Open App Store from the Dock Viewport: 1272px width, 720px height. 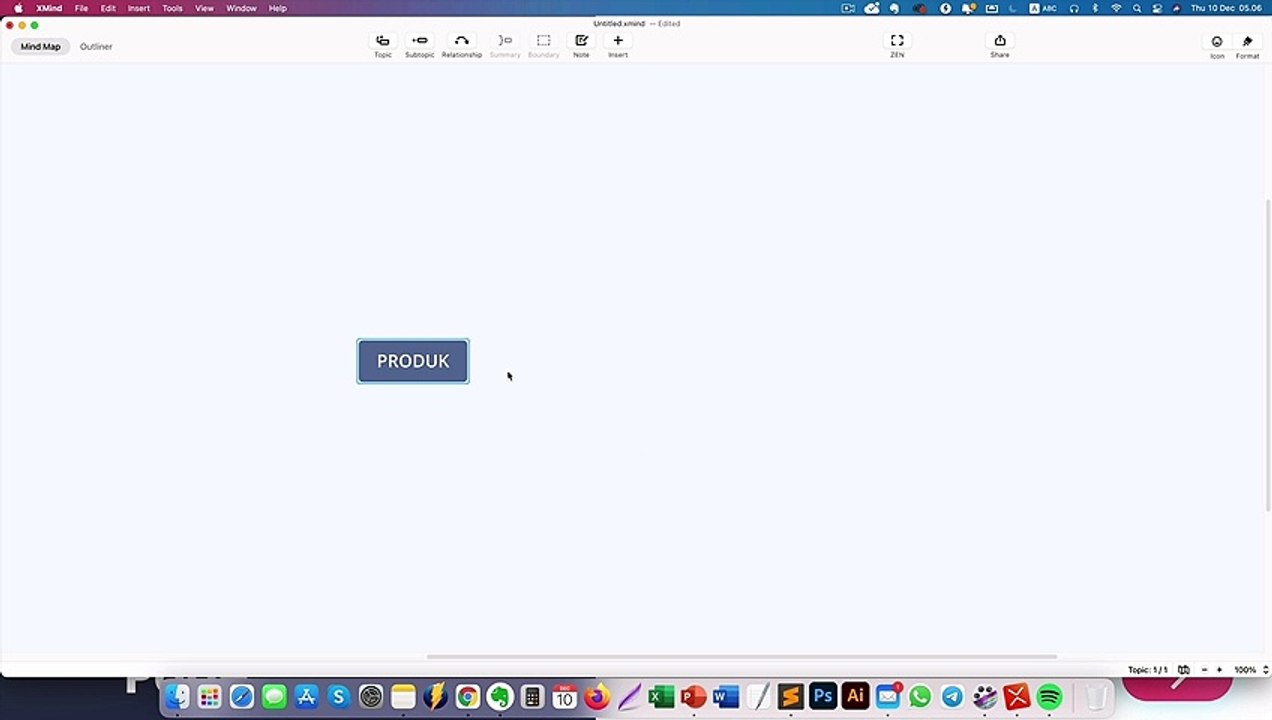(306, 697)
